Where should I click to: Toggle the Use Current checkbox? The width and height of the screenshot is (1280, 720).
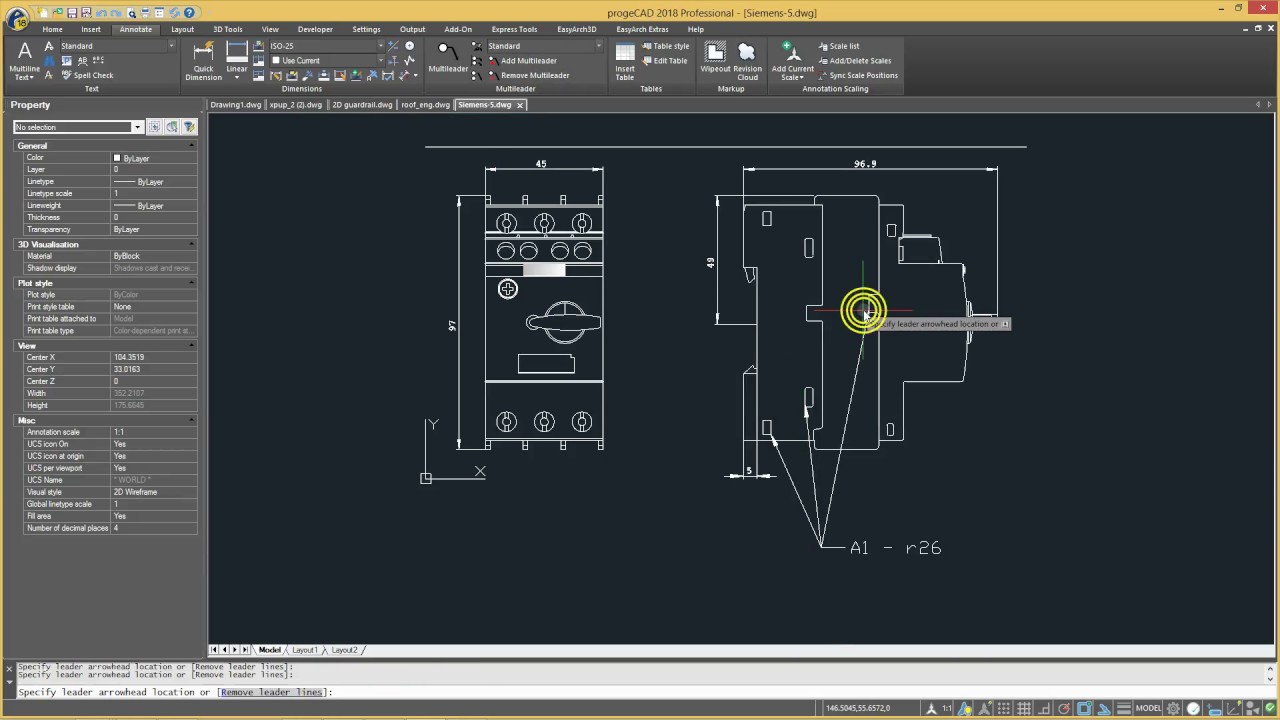(x=277, y=61)
